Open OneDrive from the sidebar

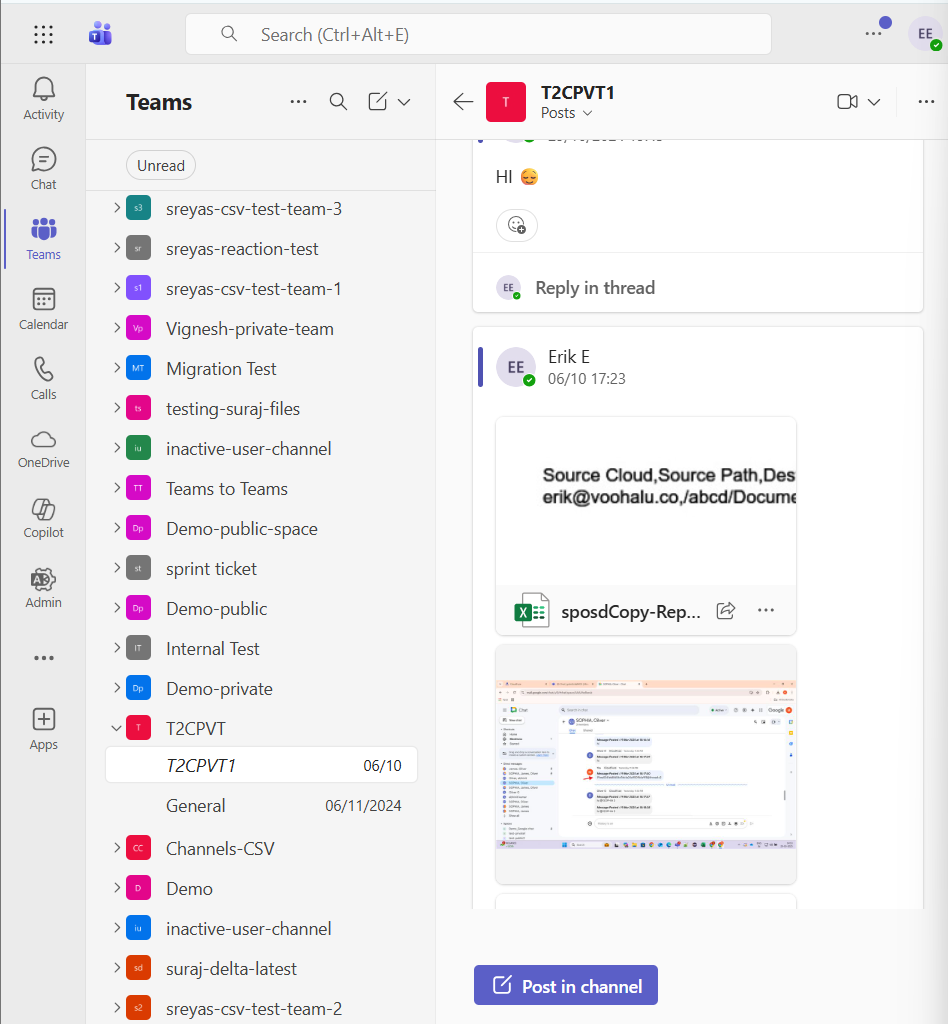tap(43, 448)
